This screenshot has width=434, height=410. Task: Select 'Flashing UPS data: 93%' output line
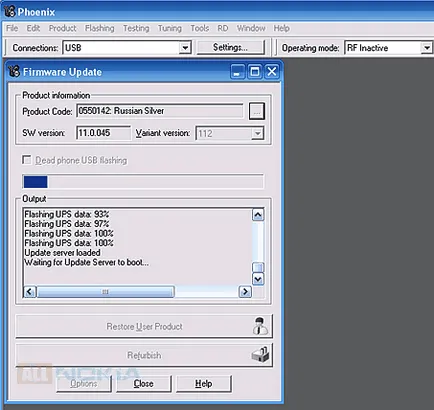67,214
